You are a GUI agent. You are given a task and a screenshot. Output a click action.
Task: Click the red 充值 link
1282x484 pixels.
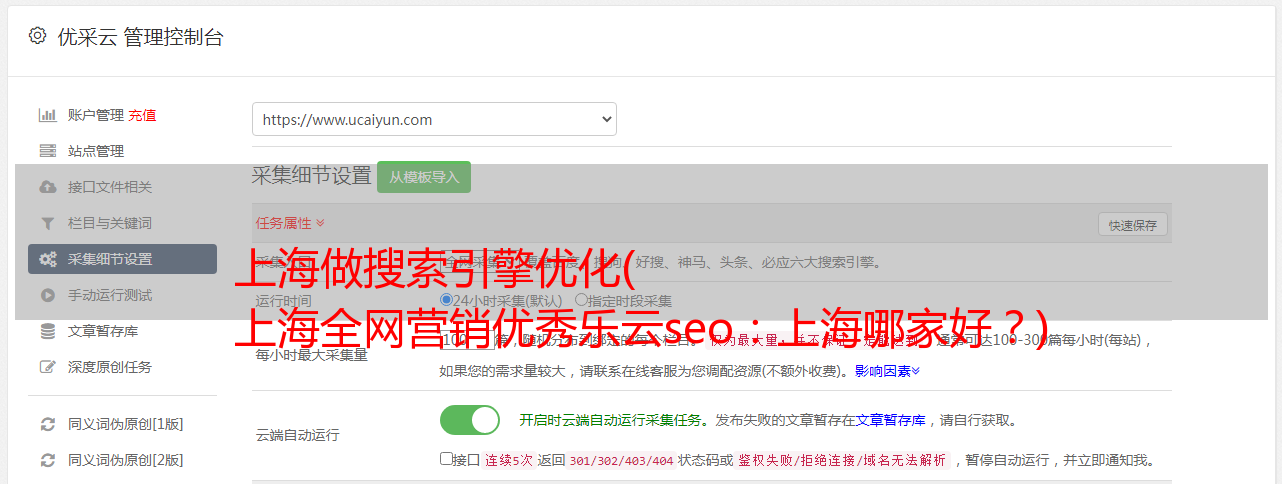(x=142, y=115)
